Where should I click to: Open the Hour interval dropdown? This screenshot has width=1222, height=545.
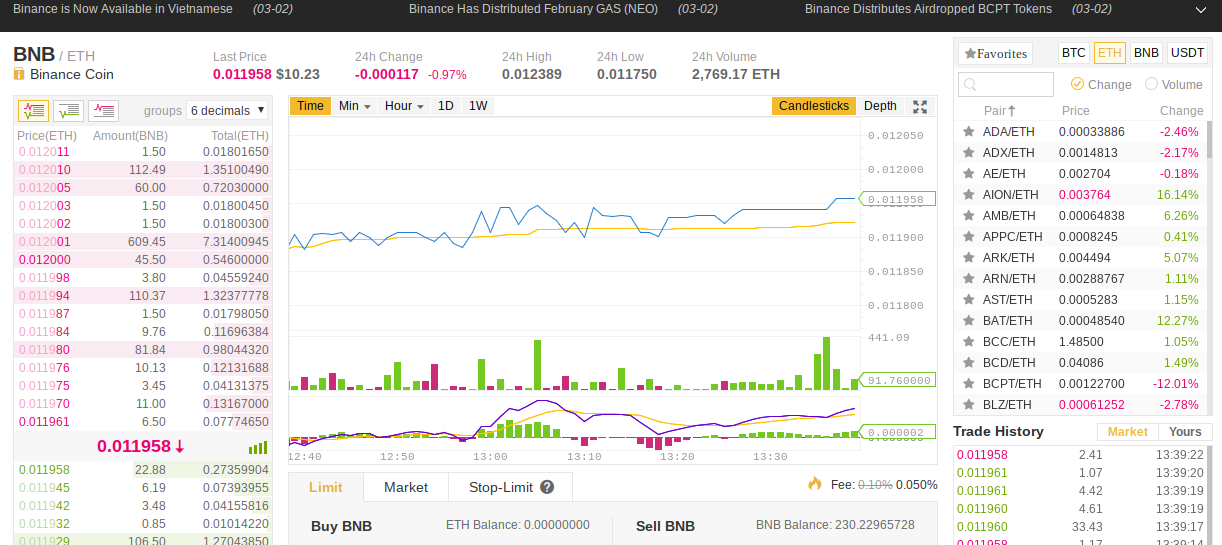[404, 106]
